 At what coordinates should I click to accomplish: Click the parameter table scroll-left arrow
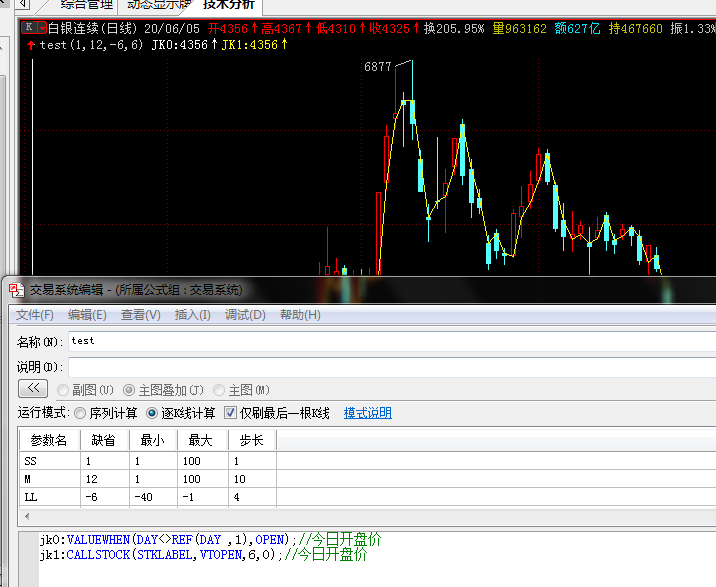pyautogui.click(x=27, y=517)
